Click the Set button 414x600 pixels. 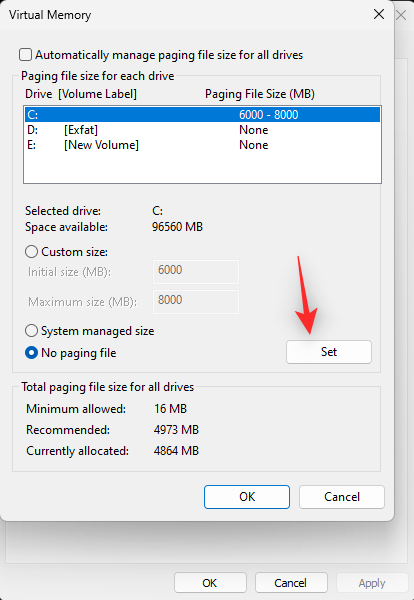tap(329, 352)
